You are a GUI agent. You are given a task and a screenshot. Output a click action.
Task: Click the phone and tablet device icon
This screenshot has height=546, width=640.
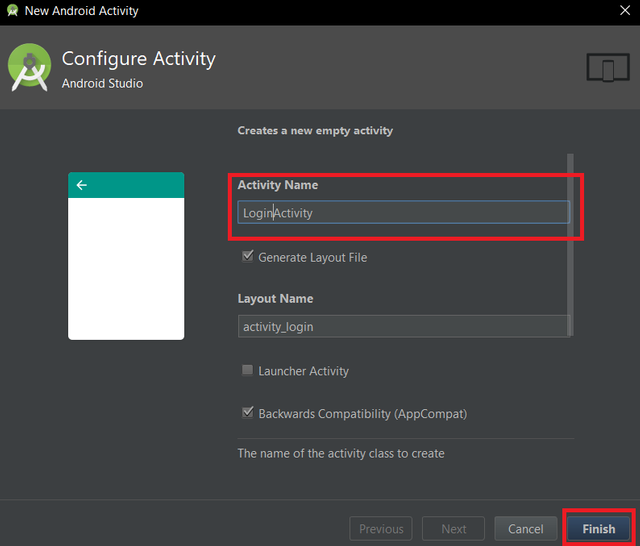tap(607, 68)
